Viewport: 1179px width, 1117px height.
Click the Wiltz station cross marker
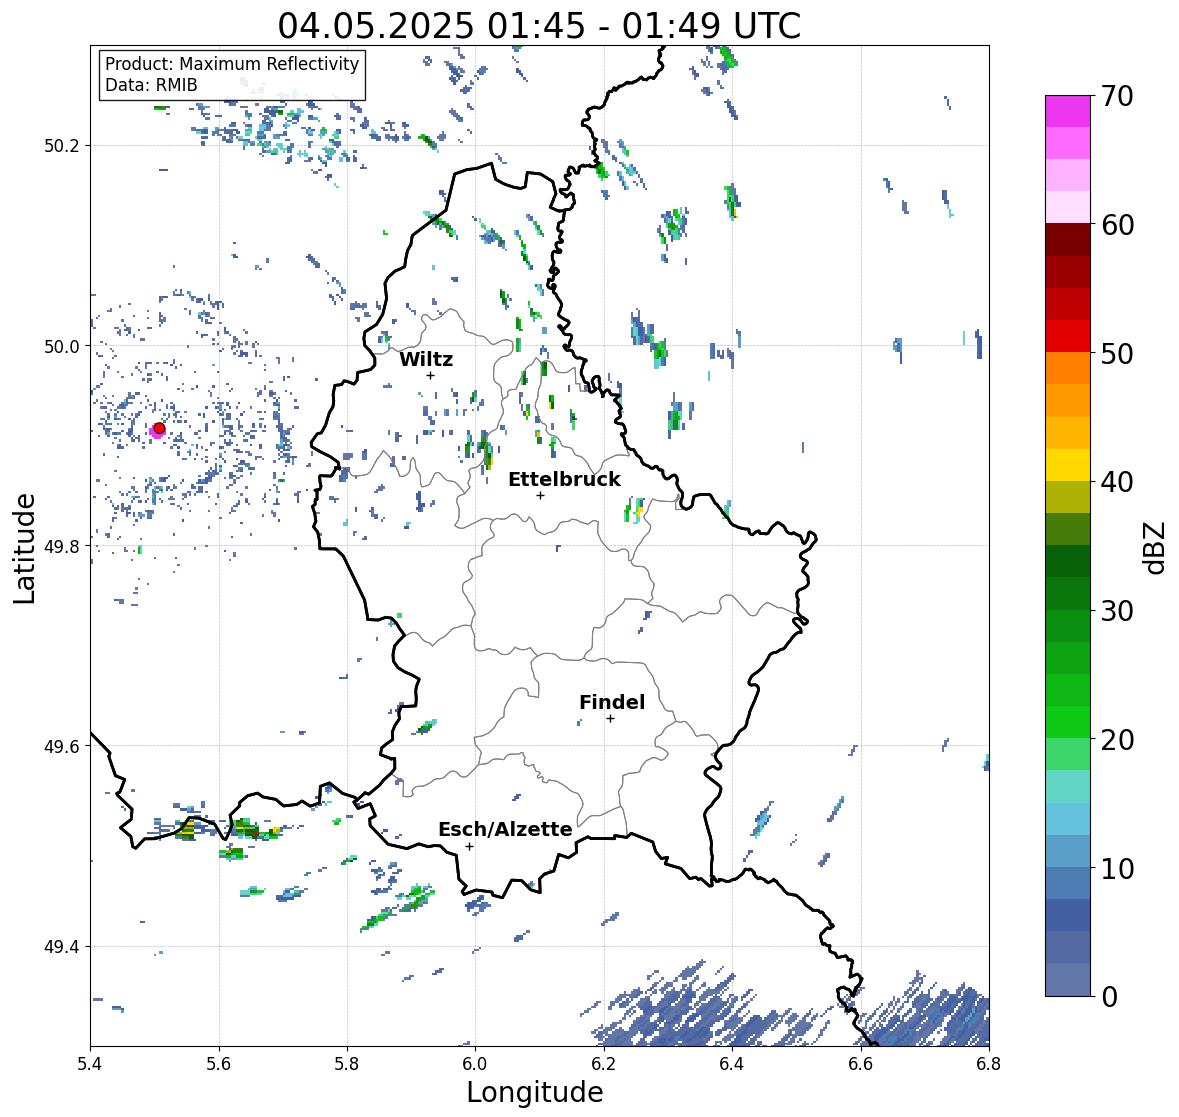(x=430, y=375)
